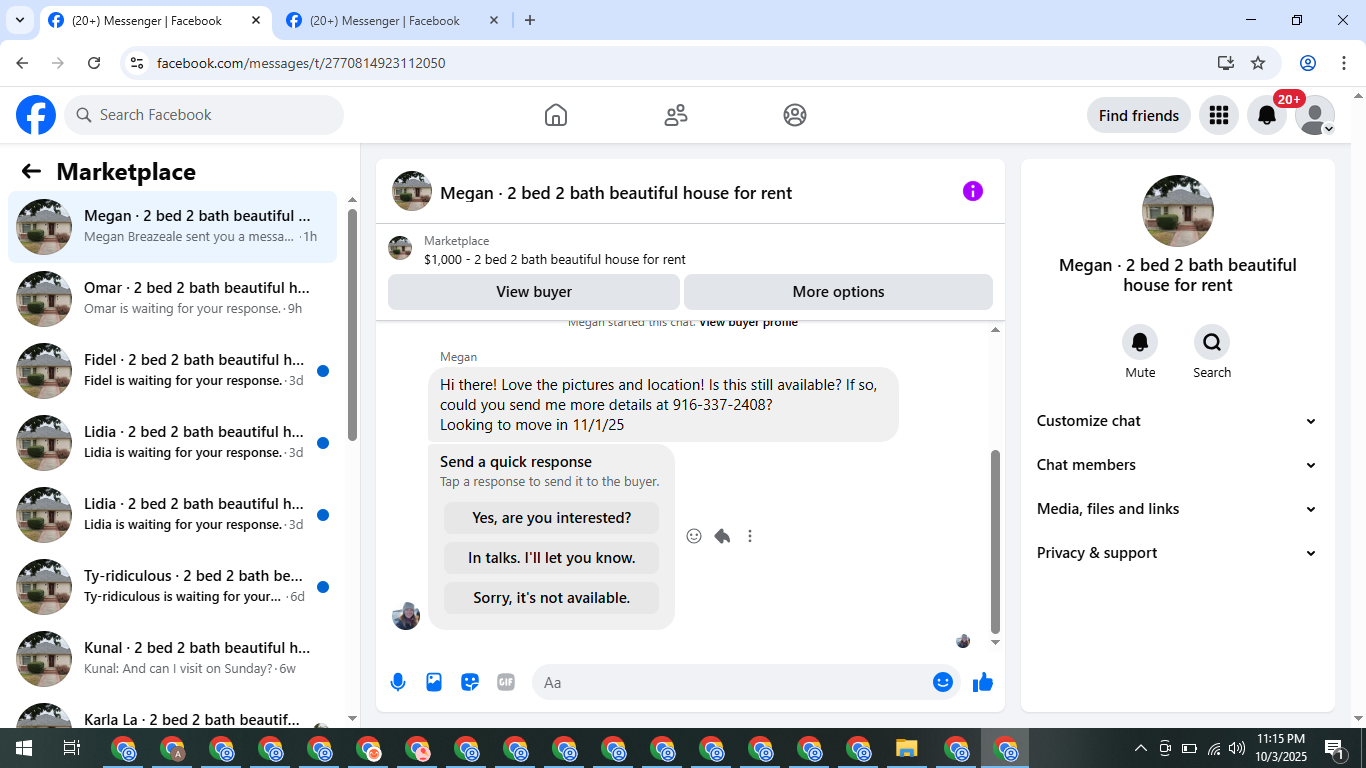Open the View buyer profile link
Viewport: 1366px width, 768px height.
(748, 323)
